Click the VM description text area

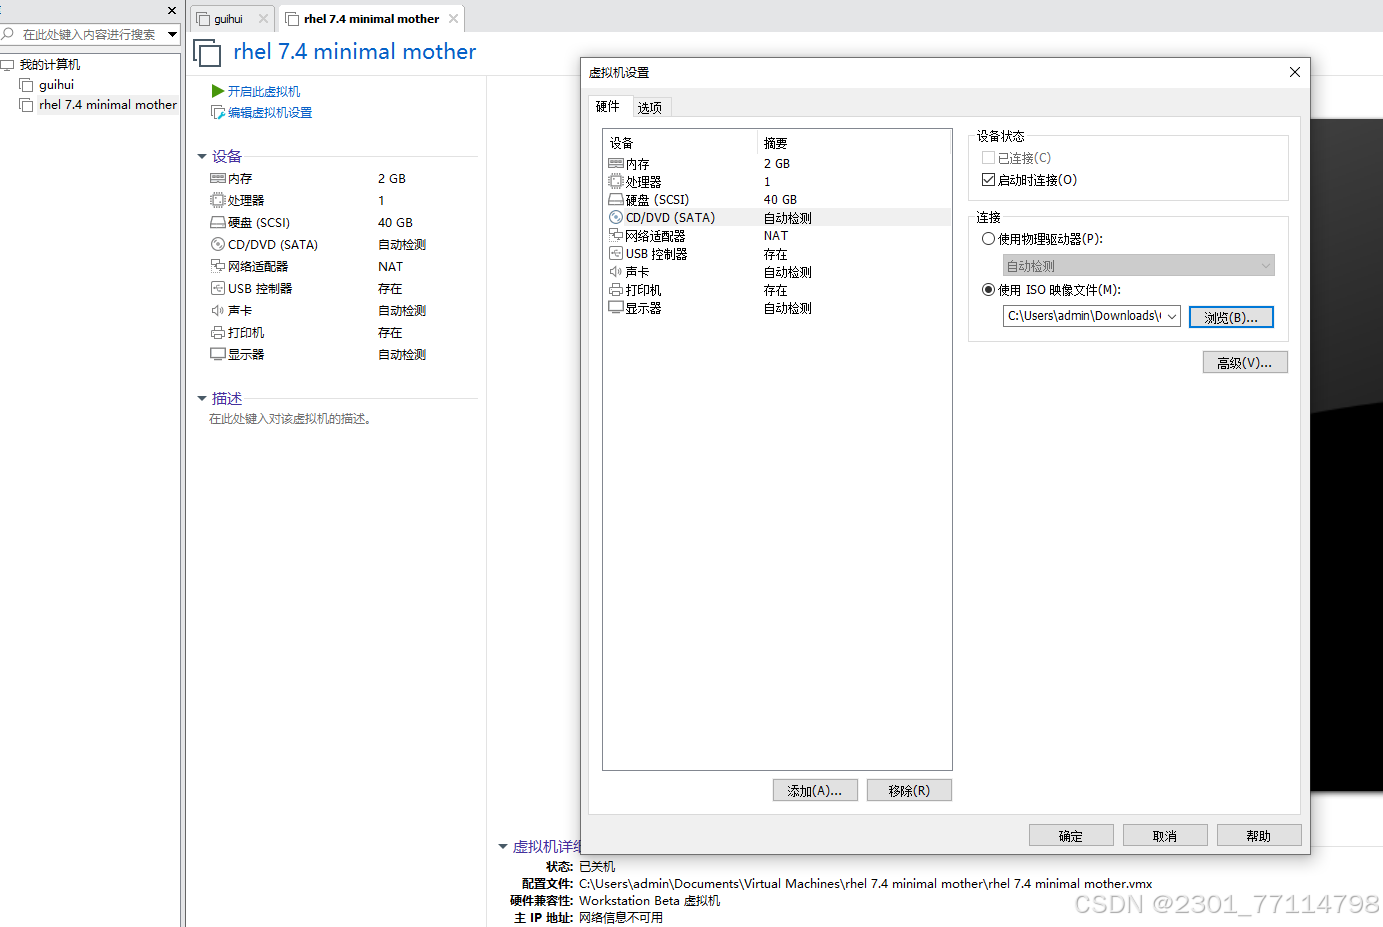pyautogui.click(x=291, y=419)
